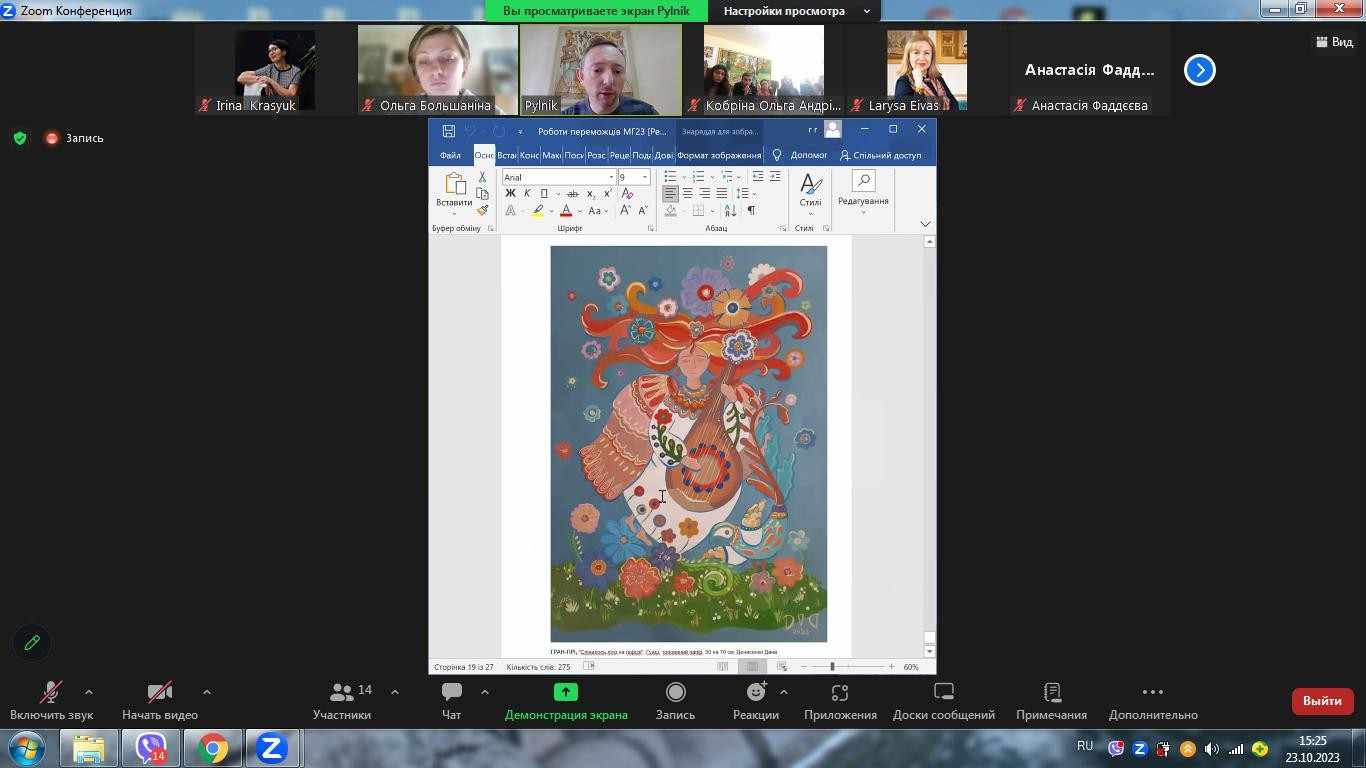Switch to the Вставка ribbon tab
Screen dimensions: 1366x768
click(507, 155)
